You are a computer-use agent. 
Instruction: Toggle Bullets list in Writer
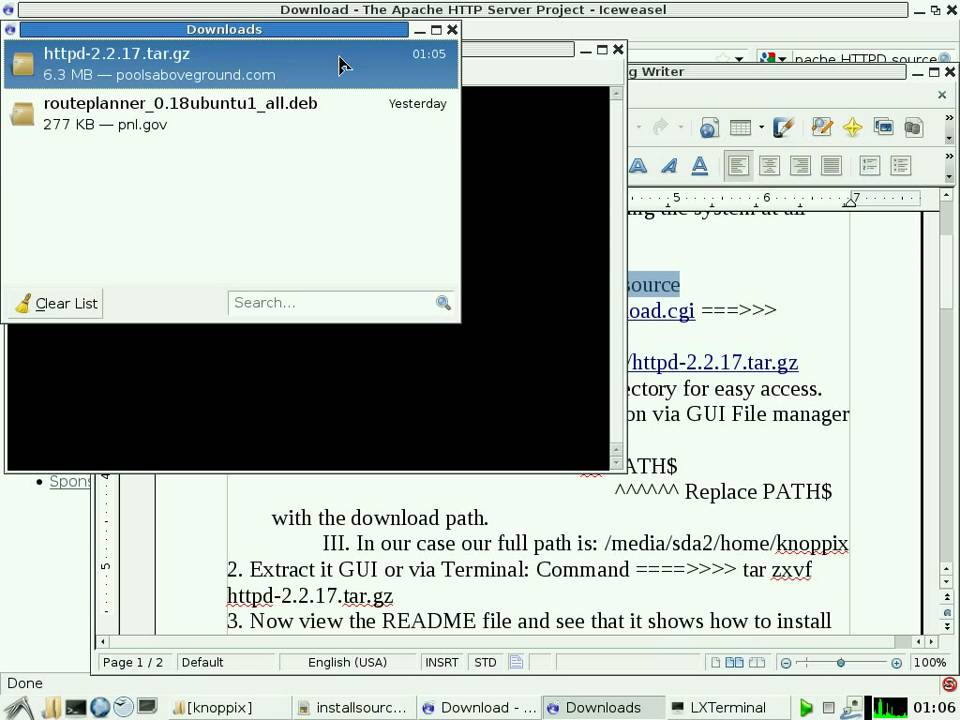(x=901, y=165)
